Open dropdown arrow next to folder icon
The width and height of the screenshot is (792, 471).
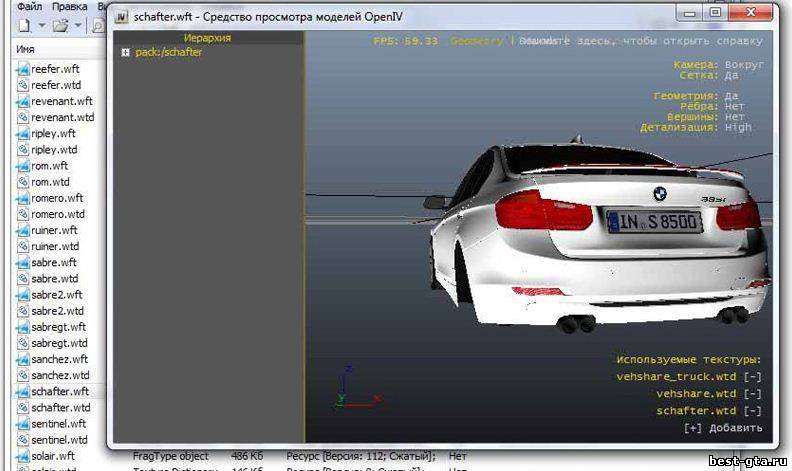[78, 25]
